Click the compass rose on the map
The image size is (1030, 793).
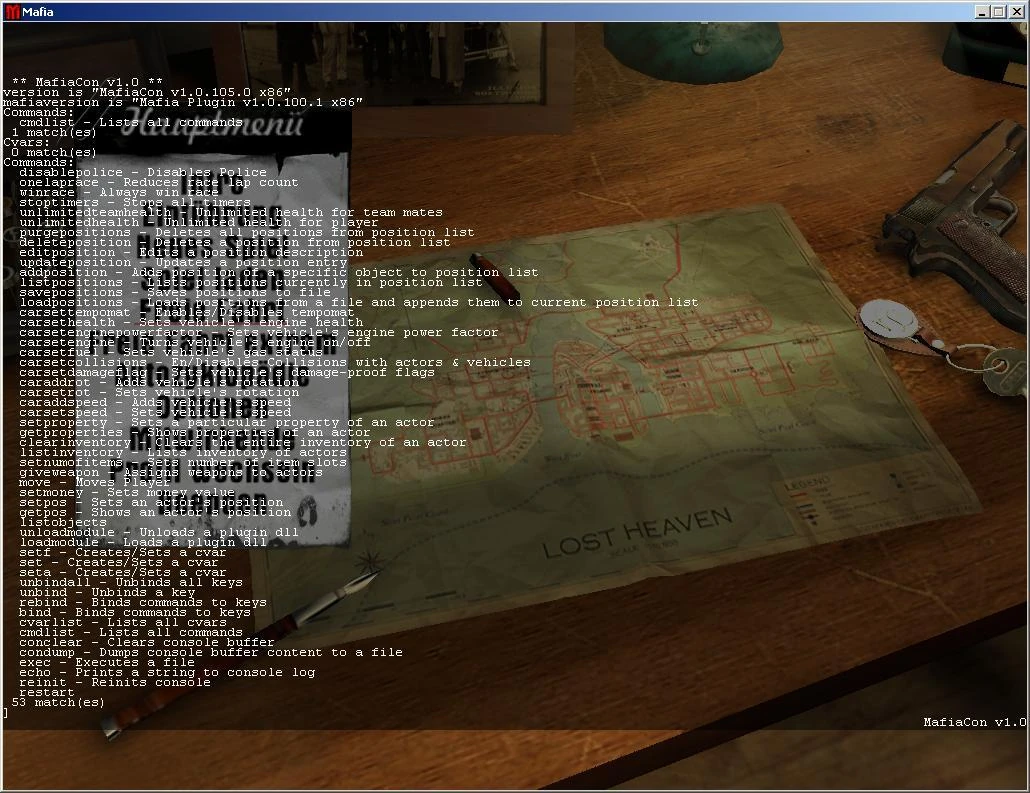point(370,562)
